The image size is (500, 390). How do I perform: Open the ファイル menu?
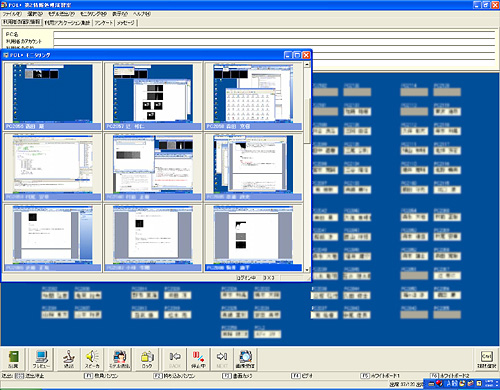click(x=12, y=14)
